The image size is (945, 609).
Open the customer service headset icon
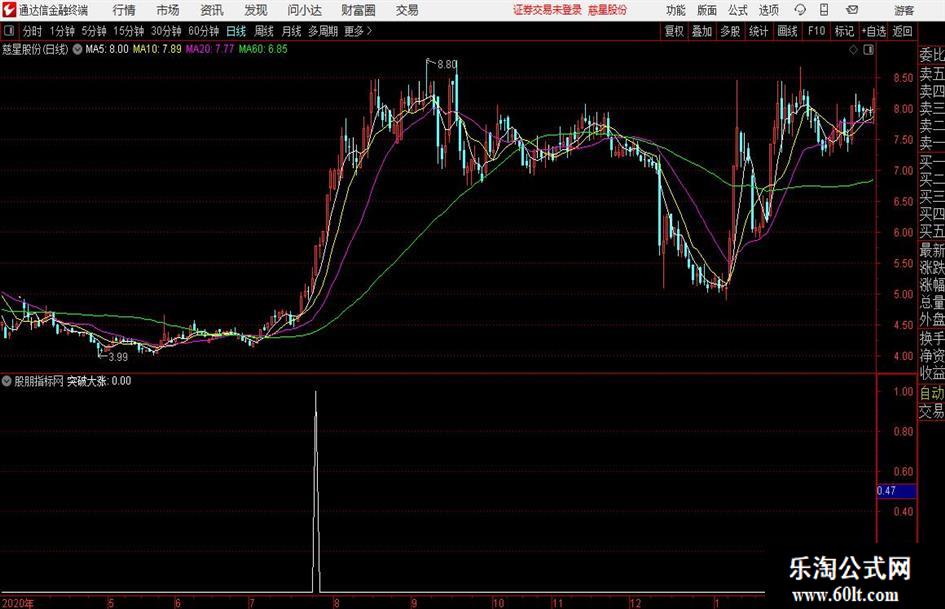point(800,10)
